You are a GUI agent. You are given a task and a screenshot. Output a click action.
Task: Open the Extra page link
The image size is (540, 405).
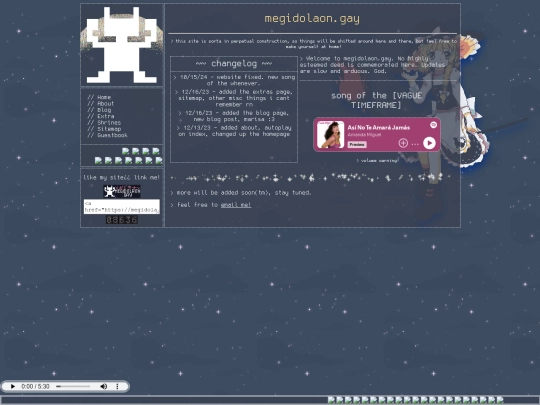coord(105,116)
